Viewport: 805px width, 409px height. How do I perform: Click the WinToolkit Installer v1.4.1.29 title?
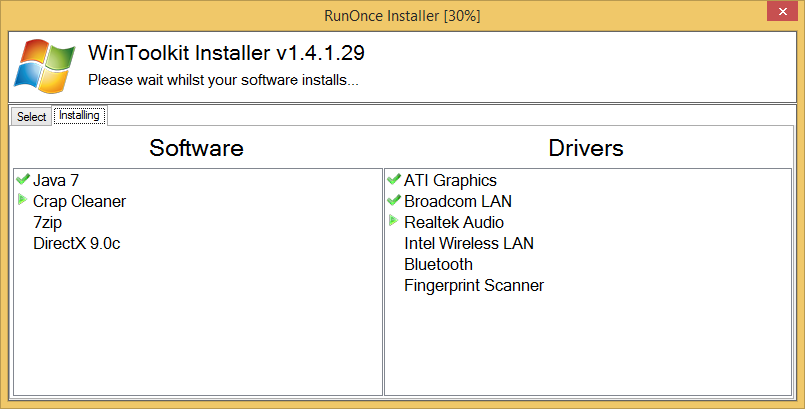click(x=226, y=53)
